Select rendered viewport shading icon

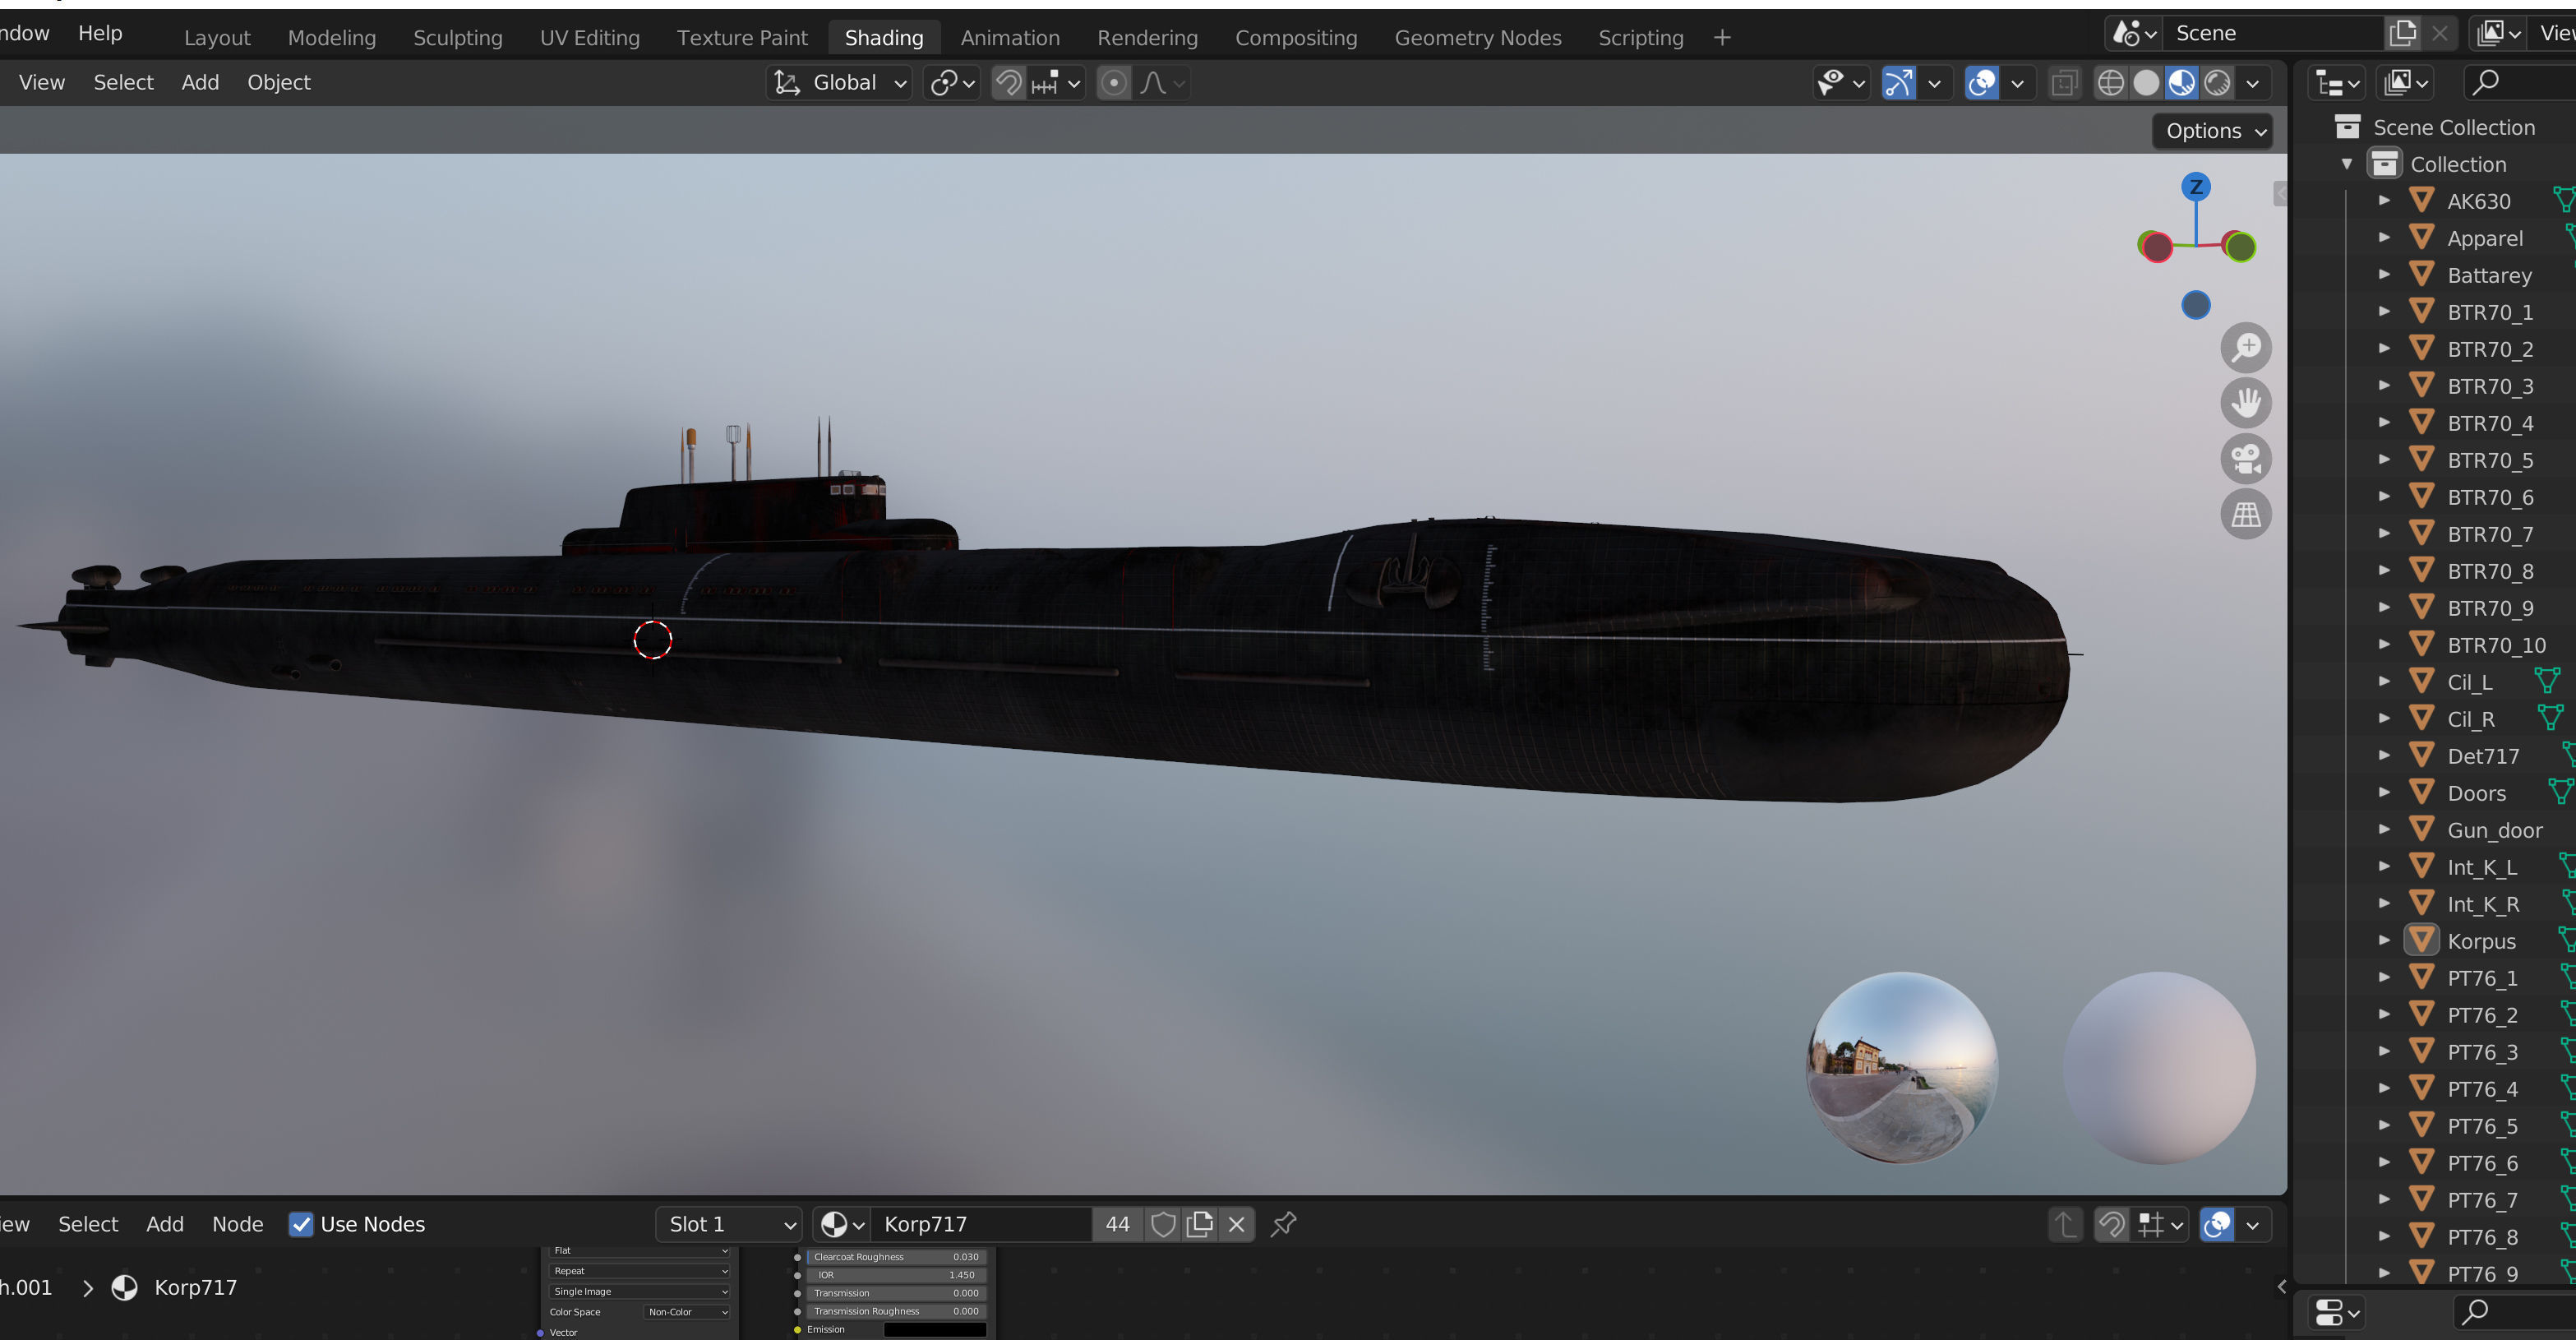click(x=2217, y=83)
